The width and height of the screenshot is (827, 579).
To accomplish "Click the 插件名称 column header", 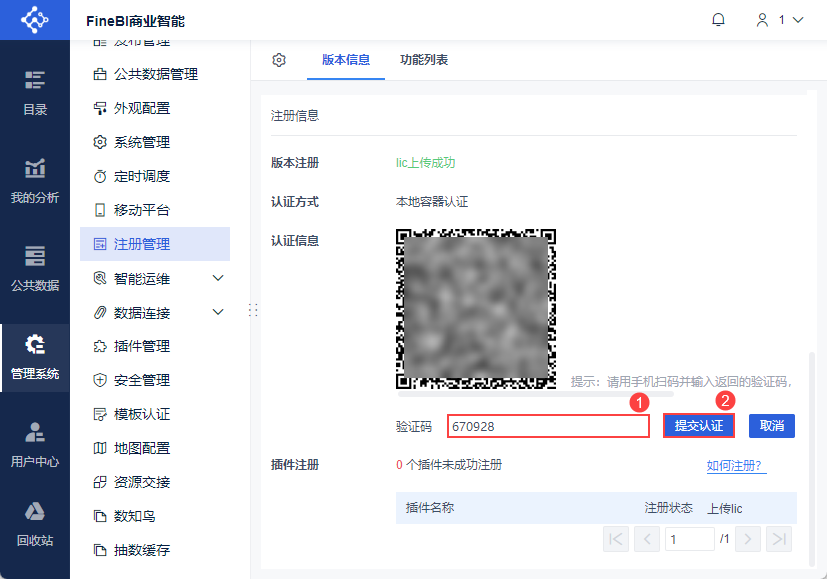I will pos(430,508).
